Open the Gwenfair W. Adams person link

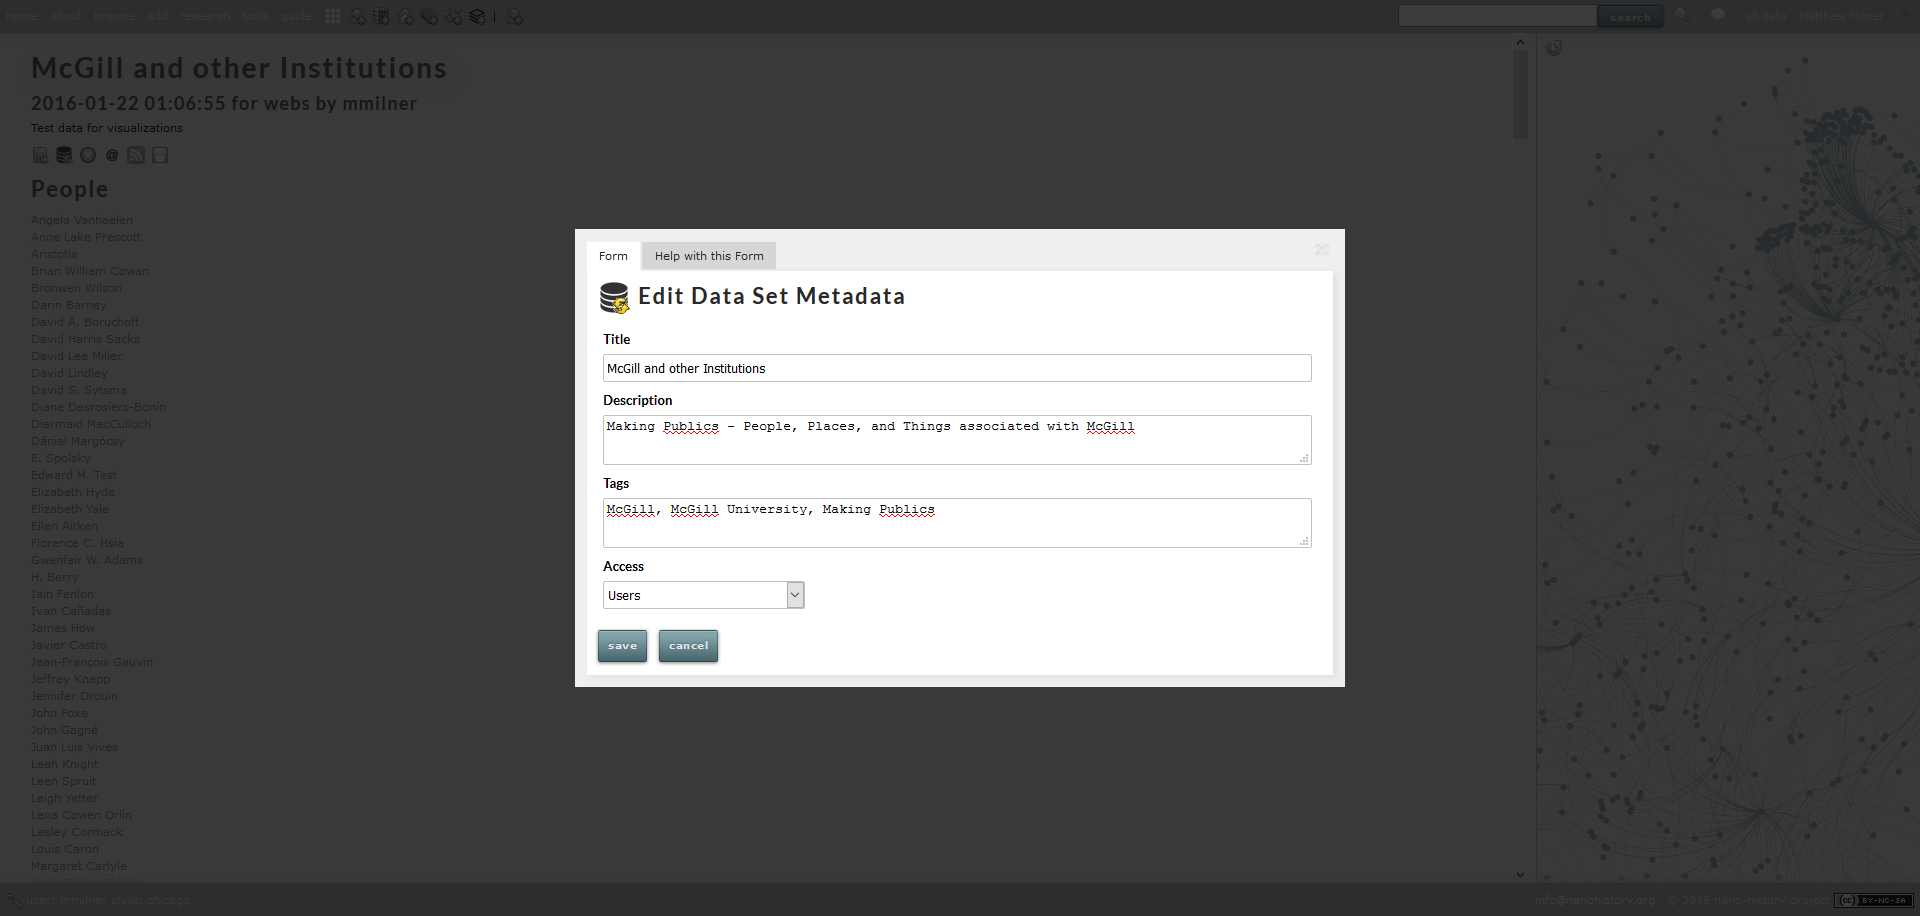[x=87, y=560]
